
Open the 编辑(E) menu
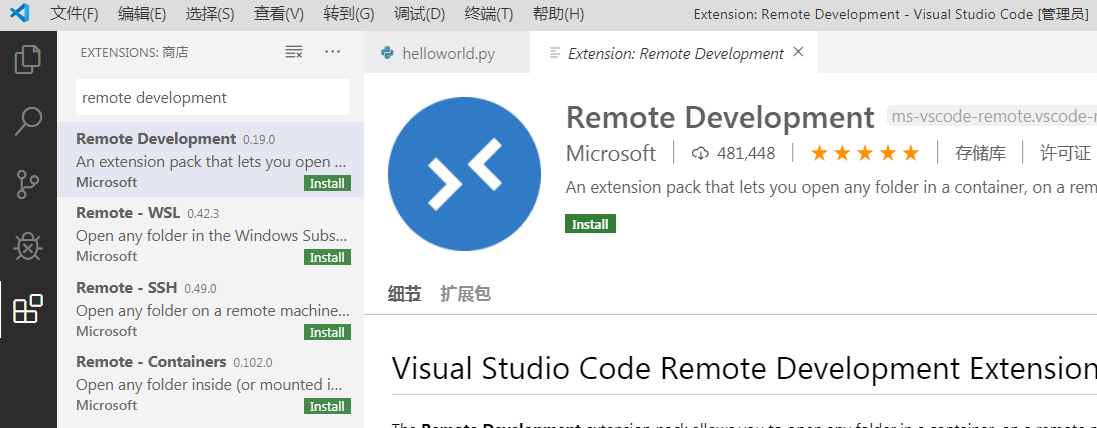[142, 14]
